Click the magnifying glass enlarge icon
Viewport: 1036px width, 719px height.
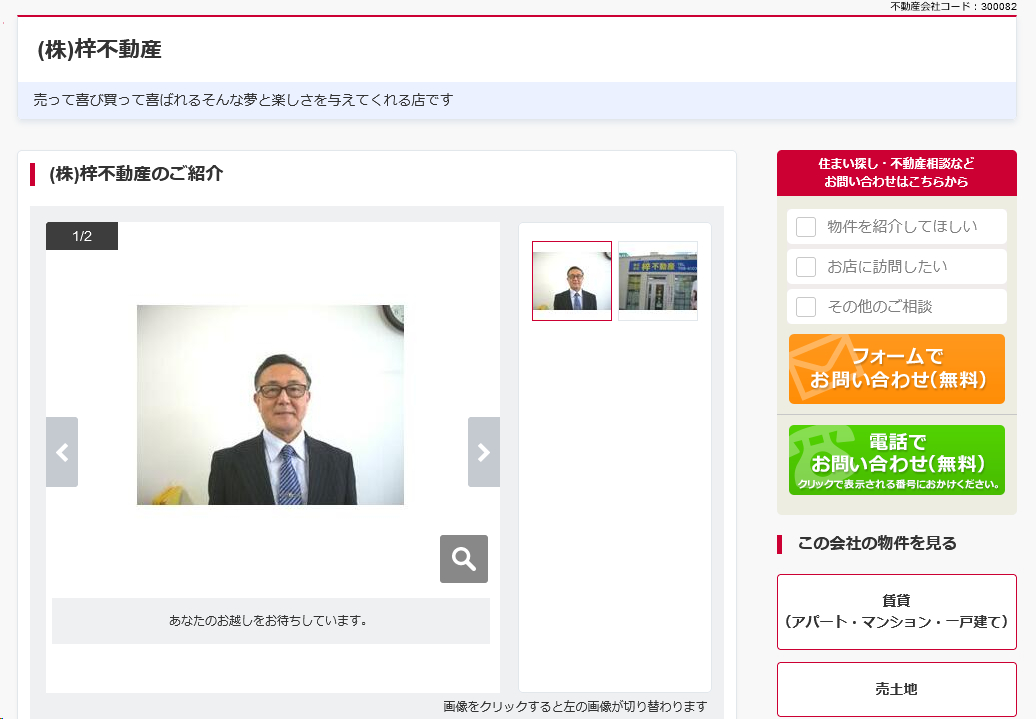click(464, 559)
